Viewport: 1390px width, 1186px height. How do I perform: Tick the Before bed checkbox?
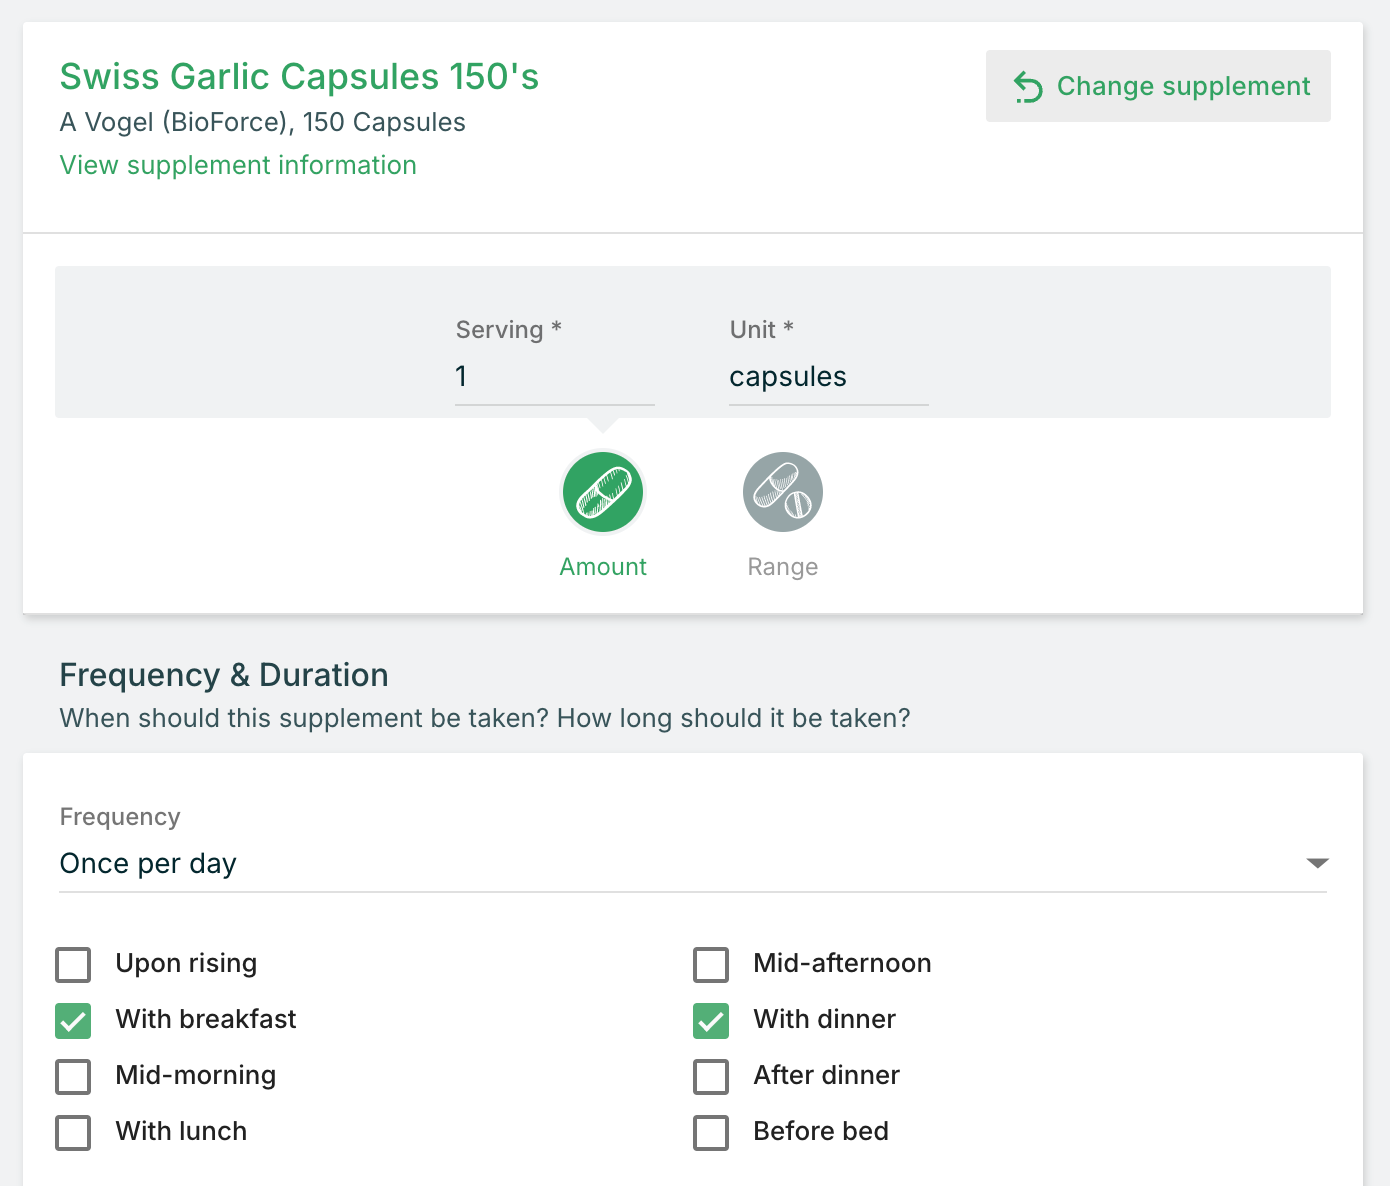(x=711, y=1133)
